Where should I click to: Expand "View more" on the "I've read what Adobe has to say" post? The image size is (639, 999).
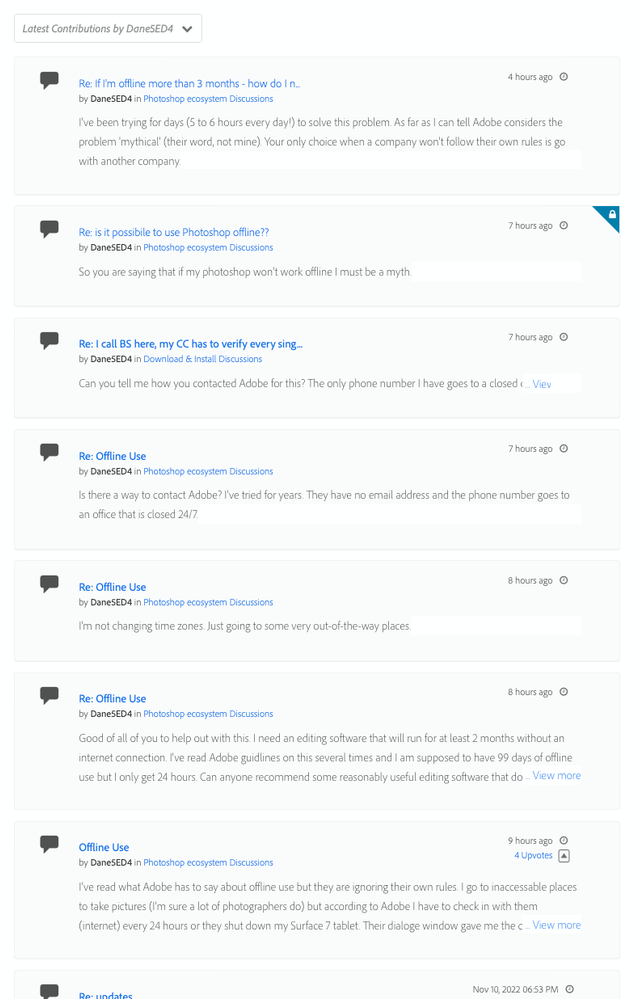[x=556, y=925]
